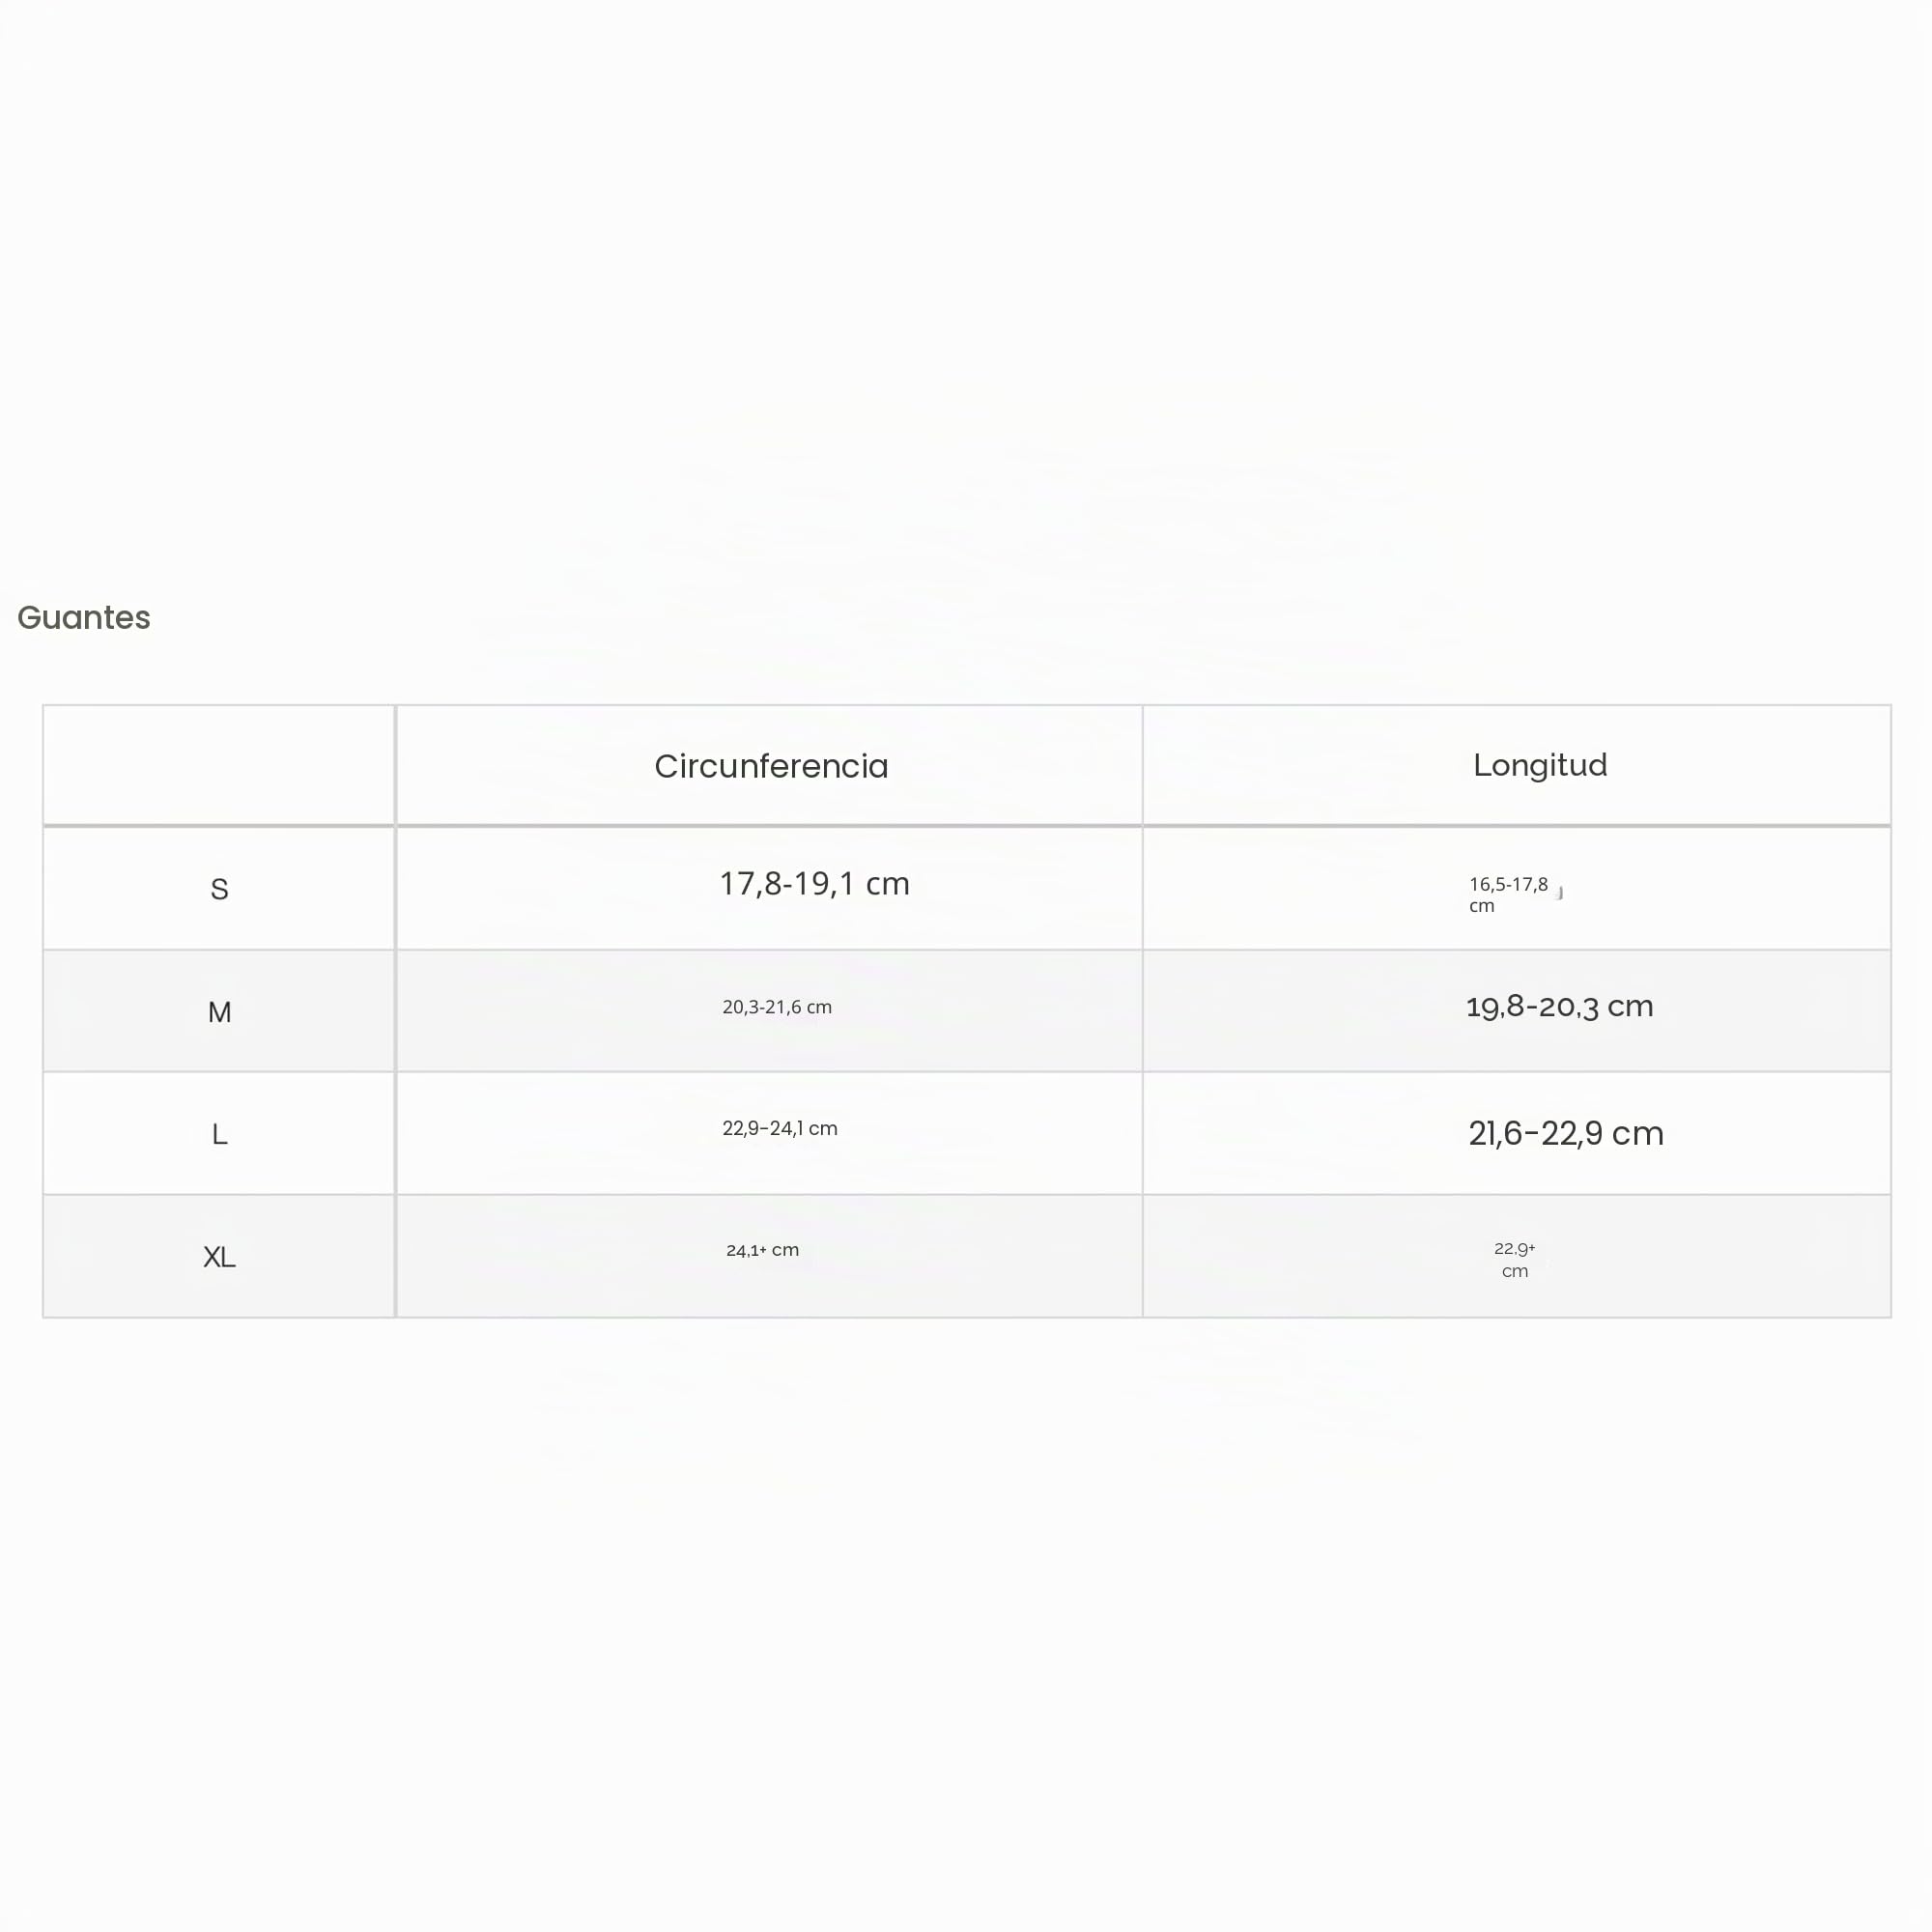1932x1932 pixels.
Task: Click the S size row label
Action: click(x=219, y=889)
